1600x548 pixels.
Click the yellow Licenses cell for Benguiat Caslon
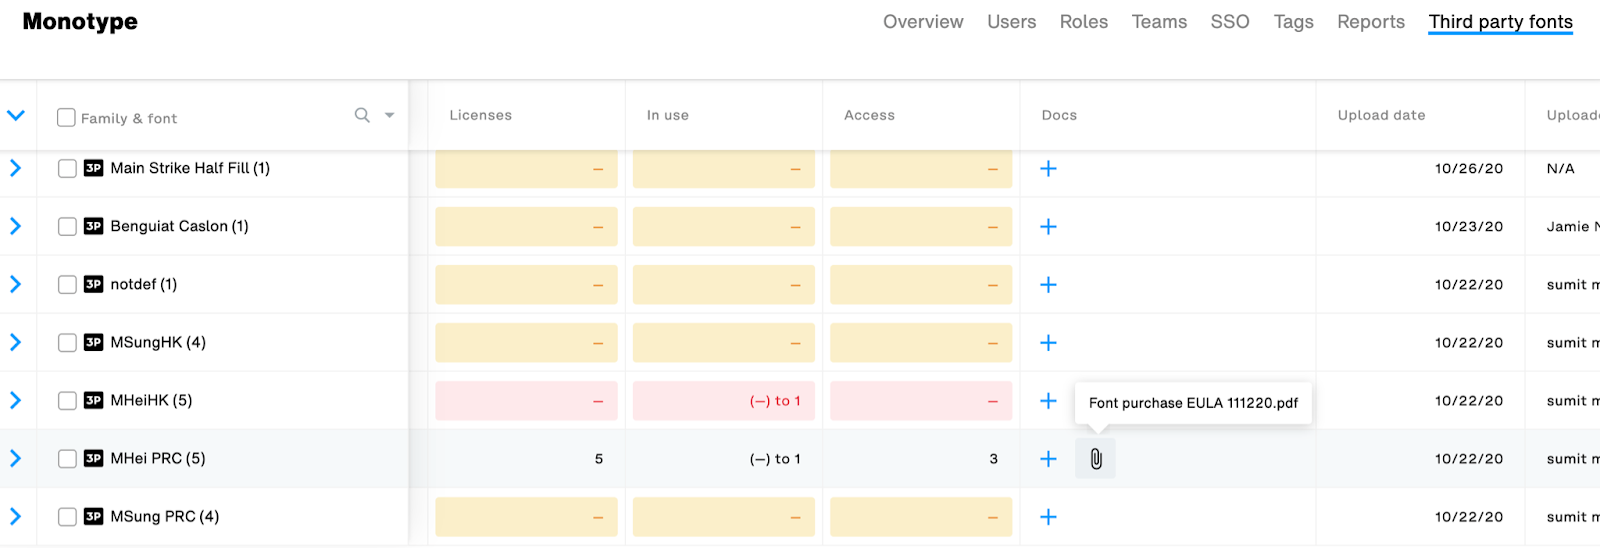tap(526, 227)
